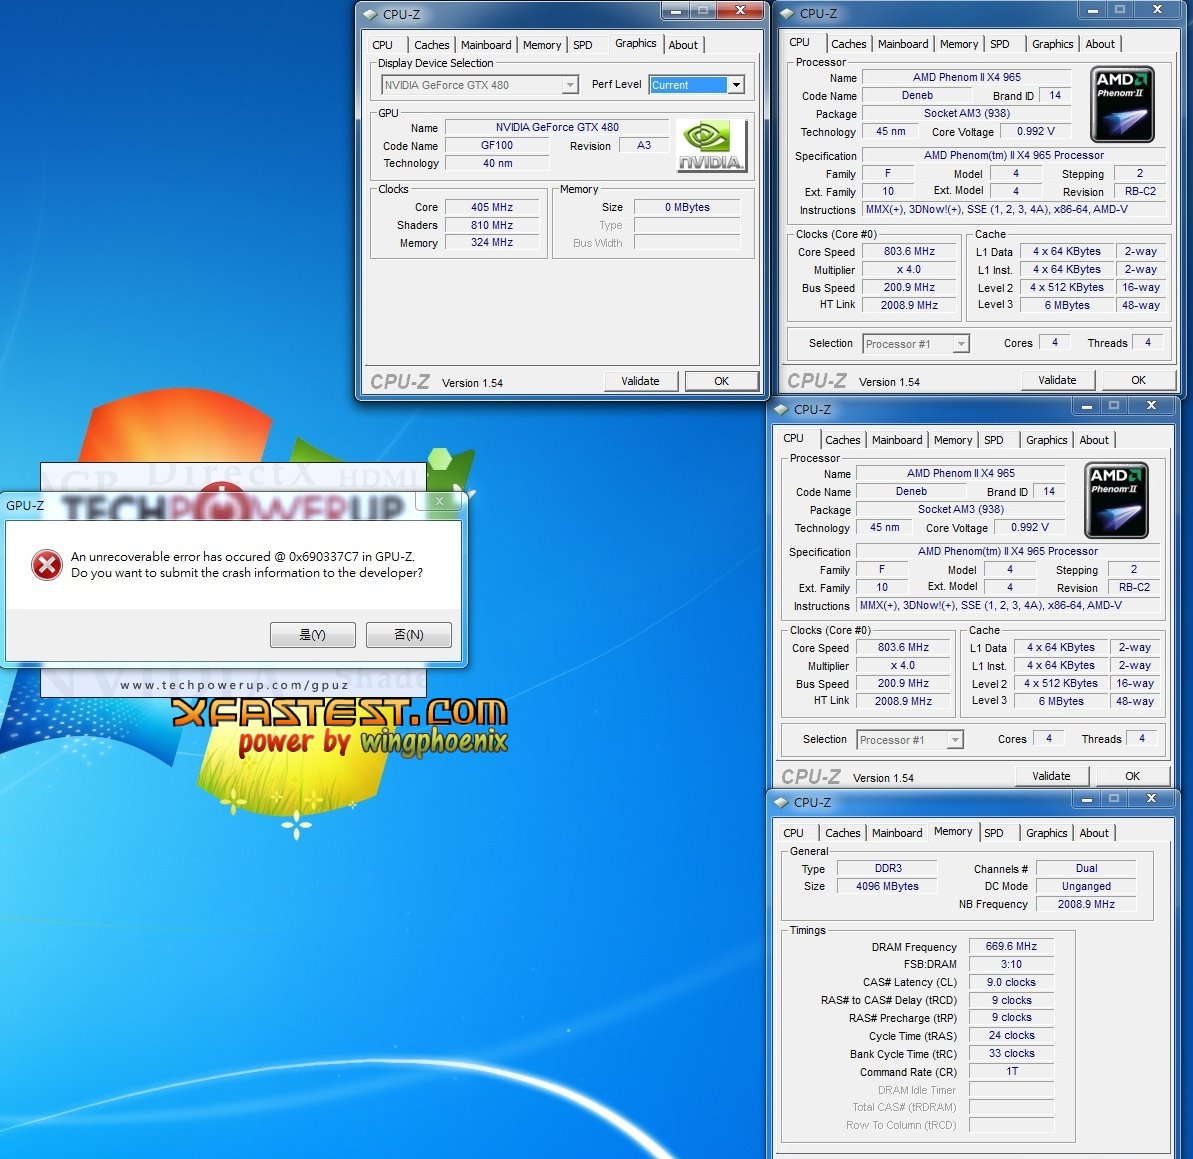Click the DRAM Frequency value field showing 669.6 MHz

[1011, 946]
